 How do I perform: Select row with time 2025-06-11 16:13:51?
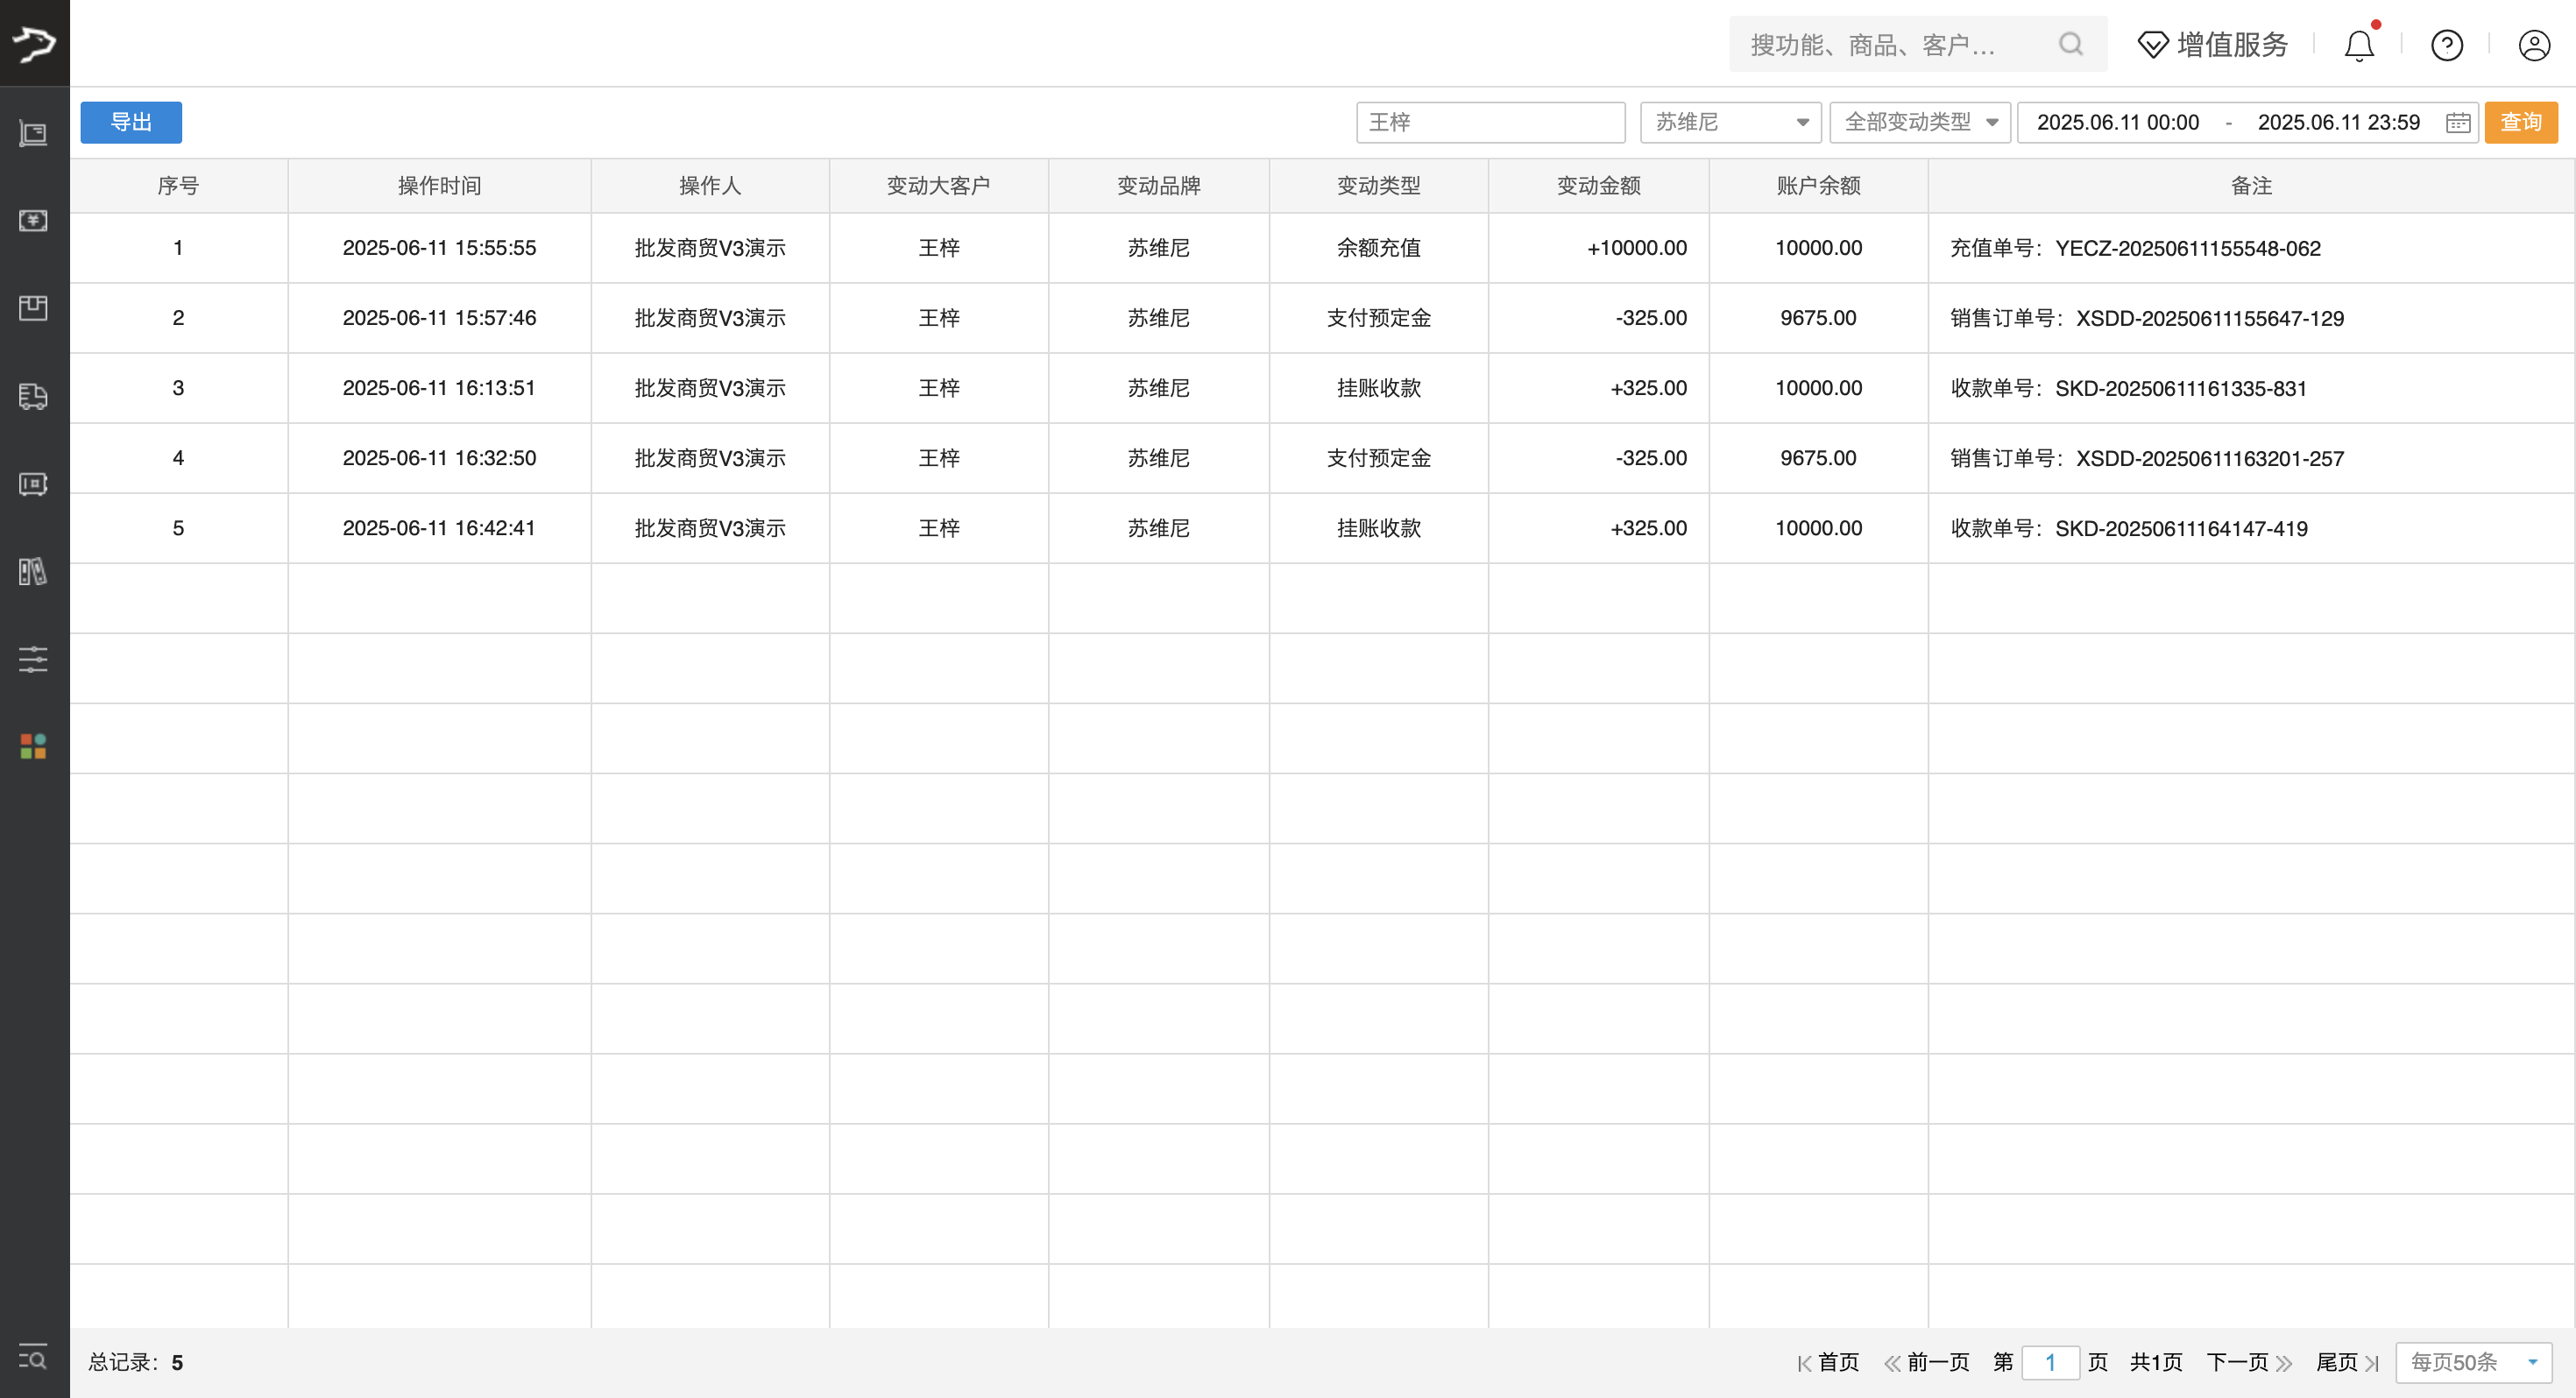coord(1322,387)
